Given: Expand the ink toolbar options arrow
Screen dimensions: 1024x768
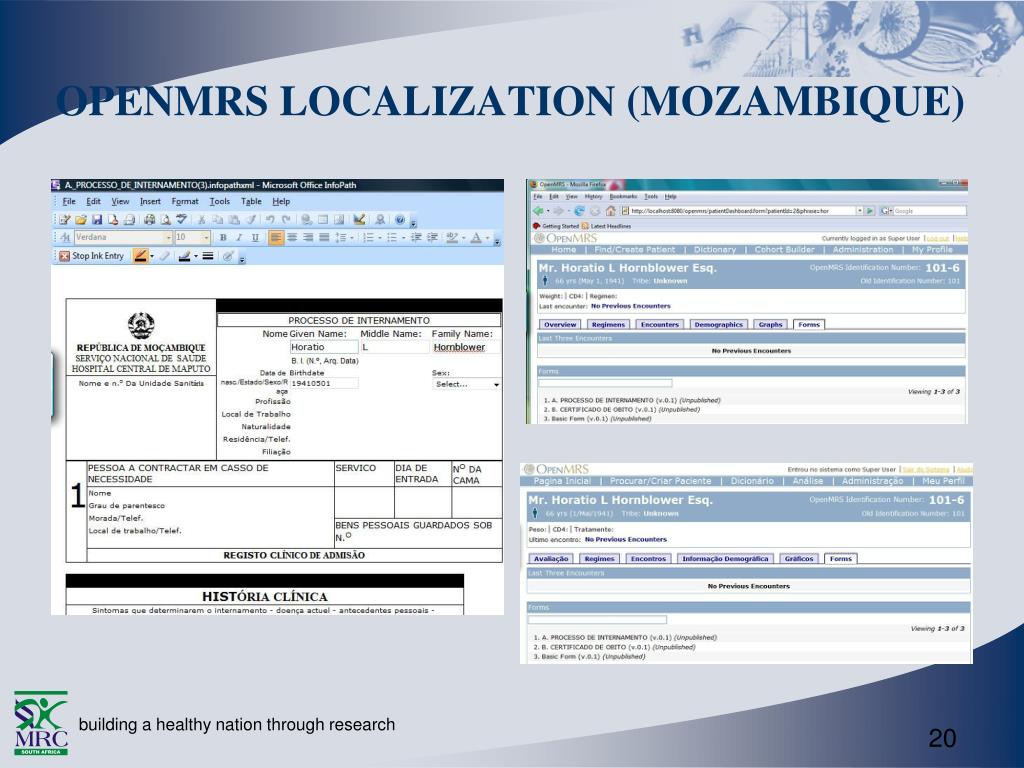Looking at the screenshot, I should (242, 261).
